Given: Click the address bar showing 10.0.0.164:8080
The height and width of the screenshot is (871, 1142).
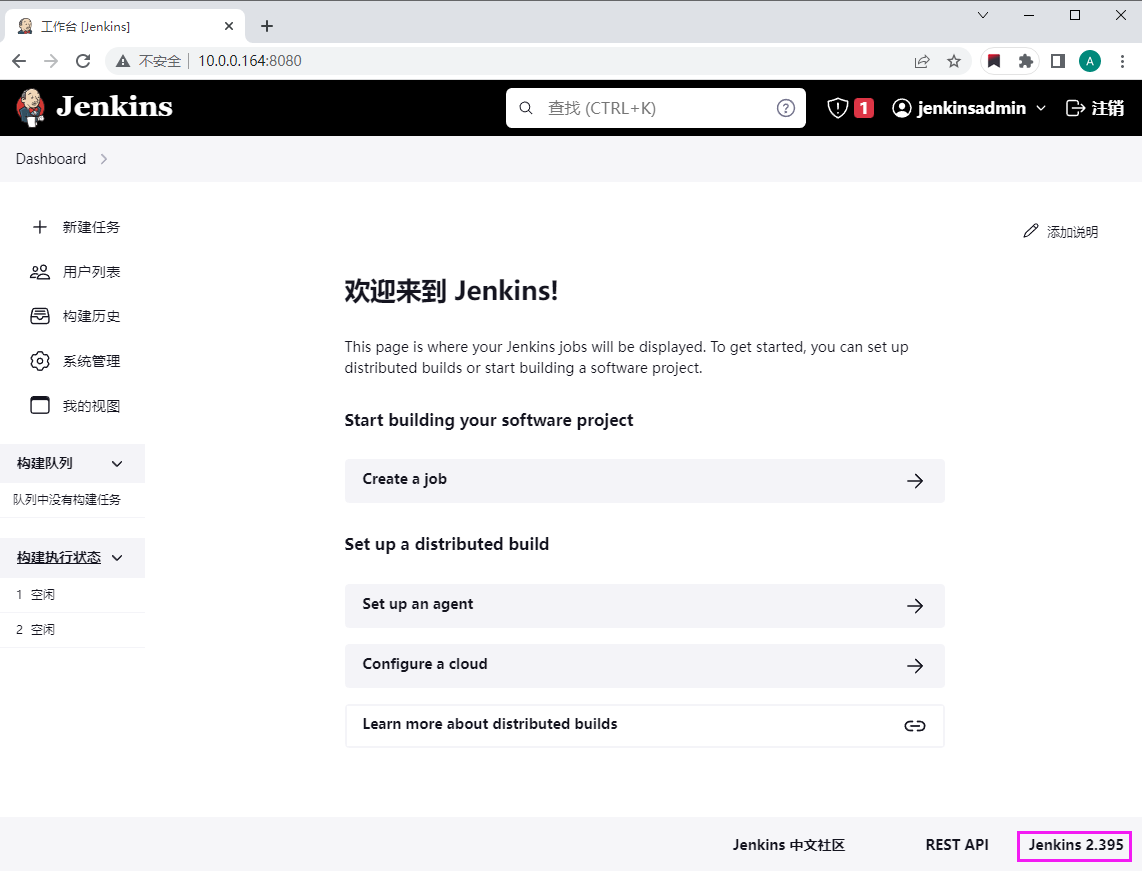Looking at the screenshot, I should tap(250, 61).
